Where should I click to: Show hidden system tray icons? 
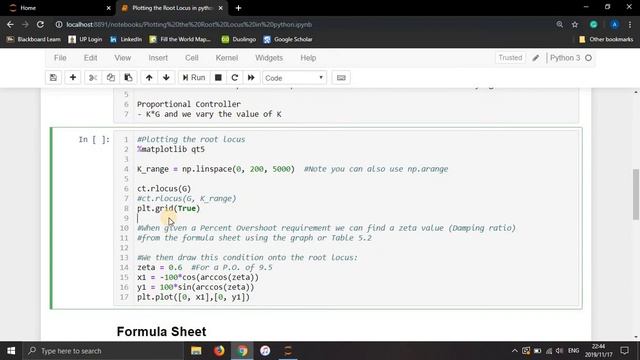(514, 351)
